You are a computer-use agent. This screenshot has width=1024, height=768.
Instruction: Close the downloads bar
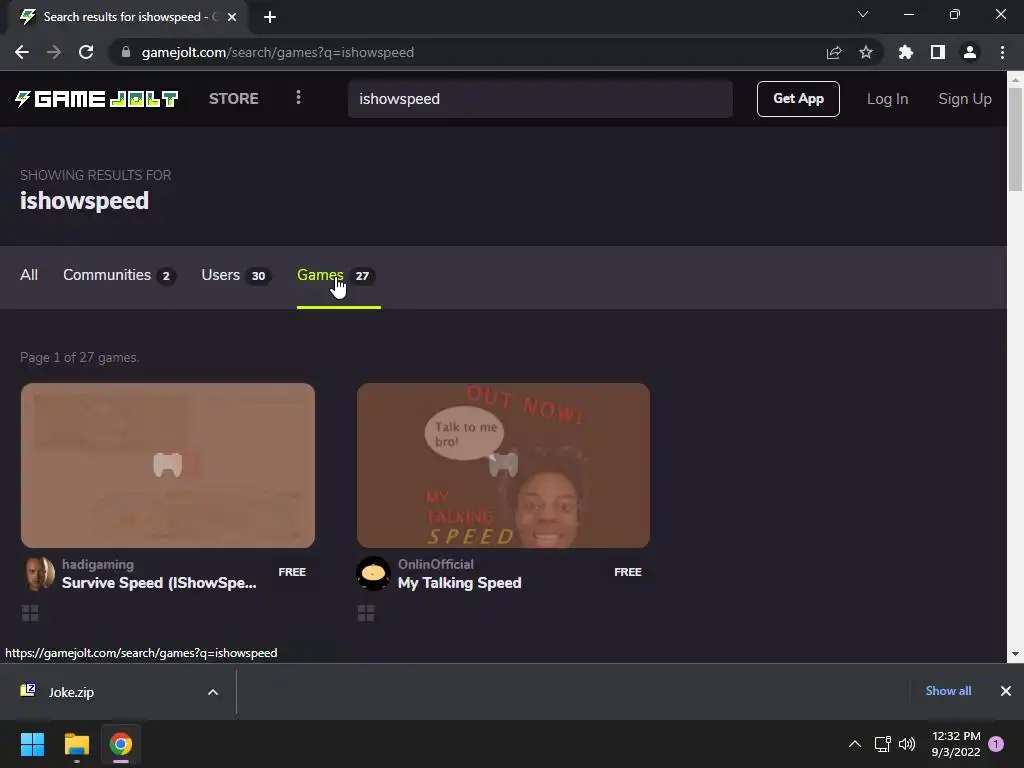click(x=1006, y=691)
